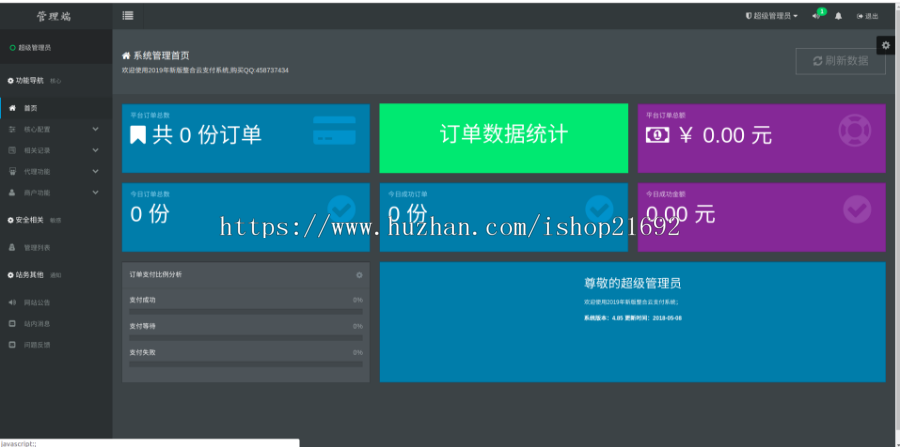Open 代理功能 sidebar menu
Image resolution: width=900 pixels, height=448 pixels.
56,172
